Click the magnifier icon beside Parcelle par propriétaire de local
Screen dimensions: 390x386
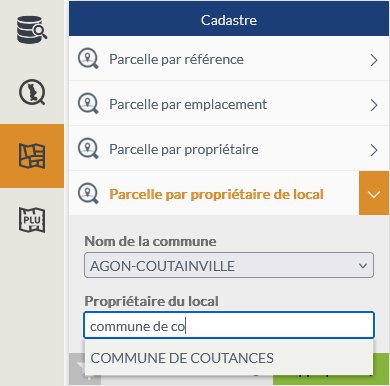pyautogui.click(x=88, y=194)
